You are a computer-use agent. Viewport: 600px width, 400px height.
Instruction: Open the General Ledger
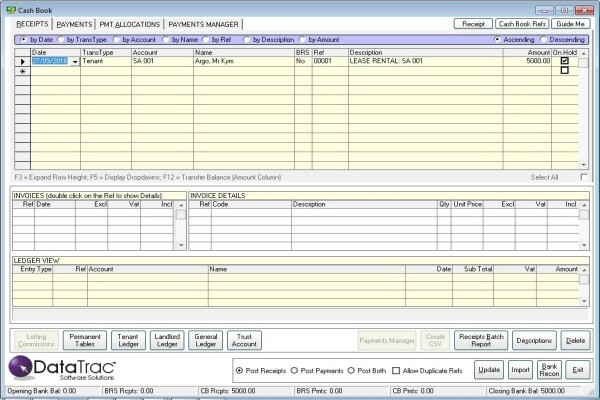(205, 340)
